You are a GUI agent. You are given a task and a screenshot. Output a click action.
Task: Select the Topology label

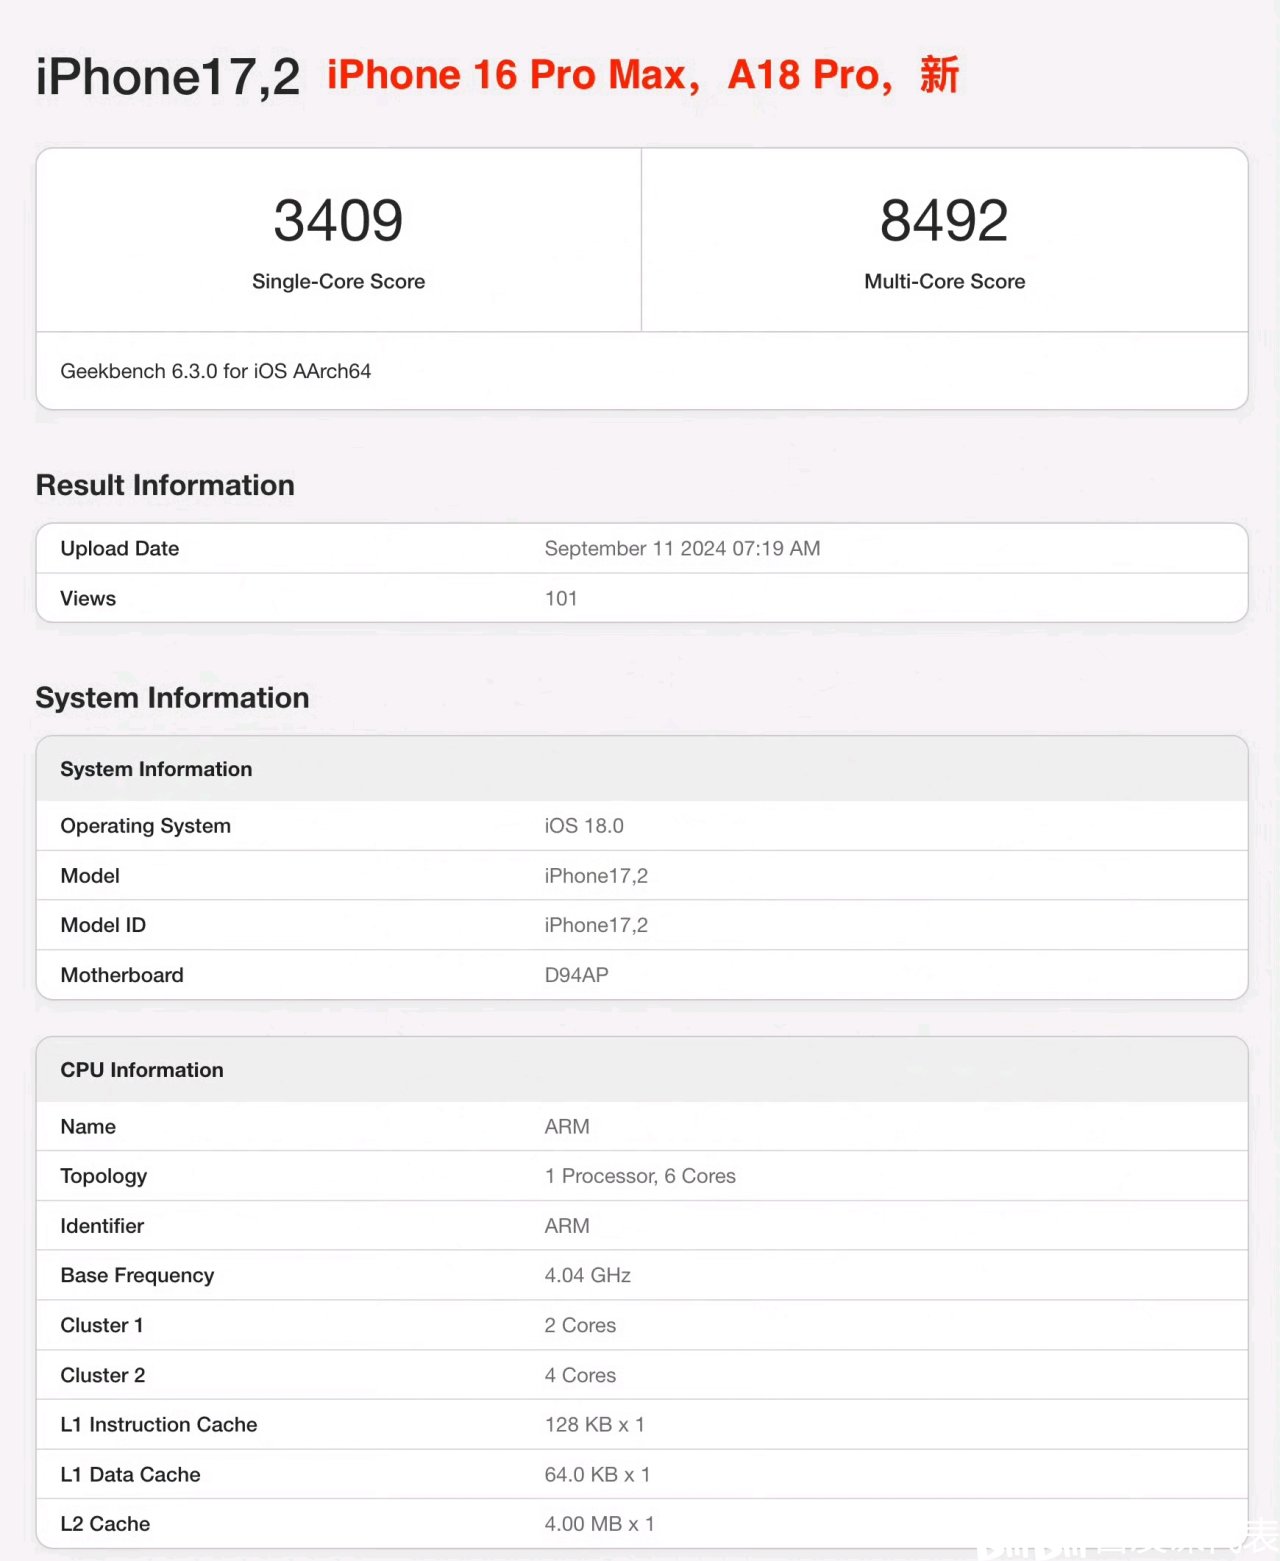coord(103,1176)
